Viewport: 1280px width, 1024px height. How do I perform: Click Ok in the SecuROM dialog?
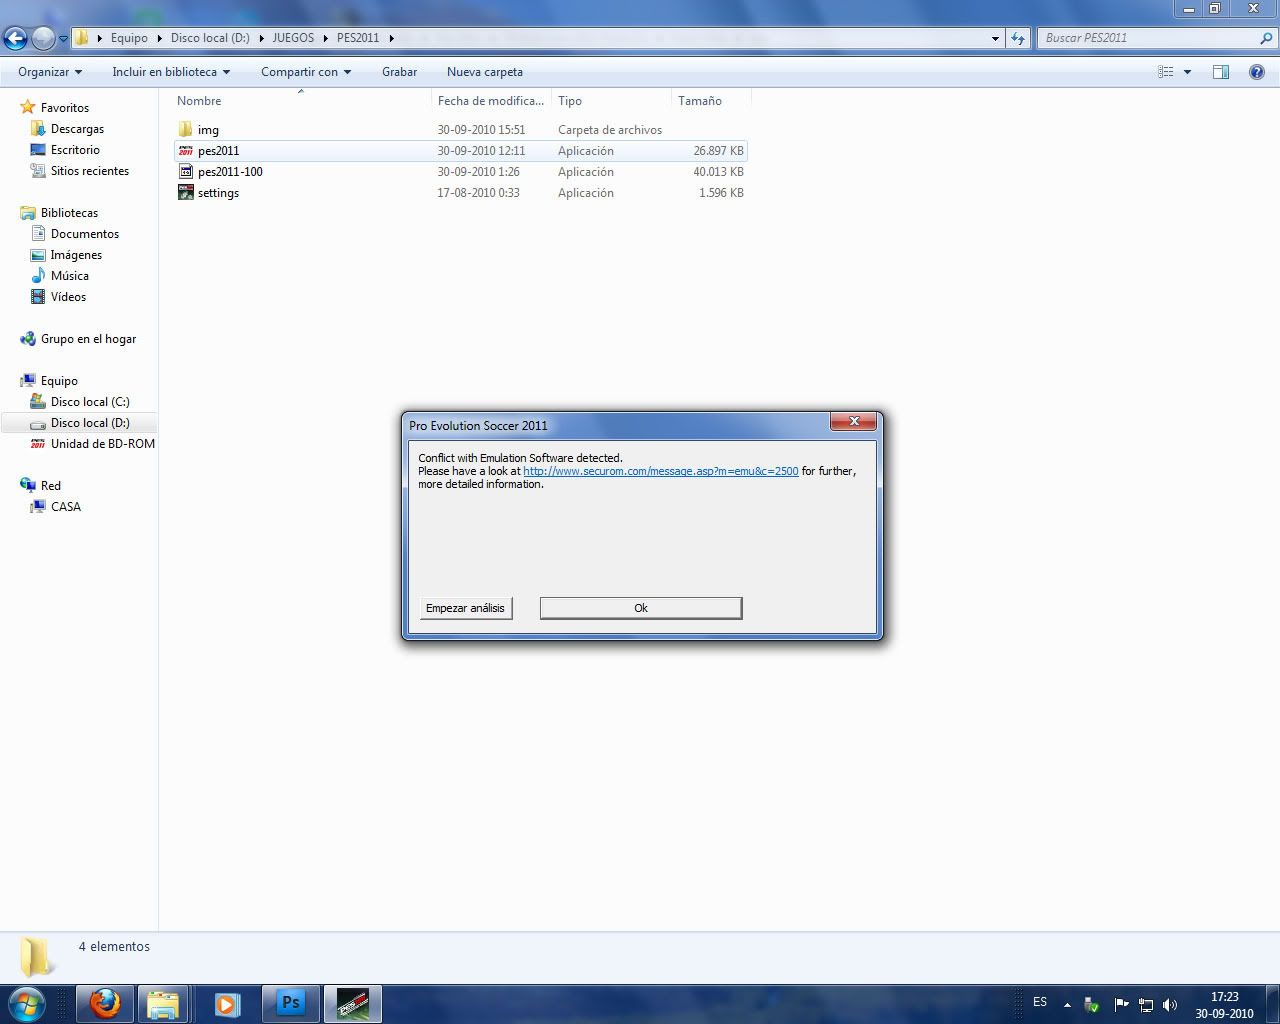[x=641, y=608]
